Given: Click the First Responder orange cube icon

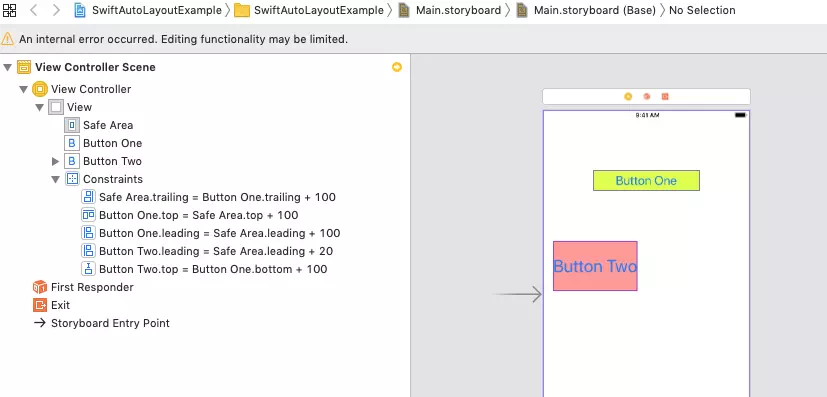Looking at the screenshot, I should click(40, 287).
